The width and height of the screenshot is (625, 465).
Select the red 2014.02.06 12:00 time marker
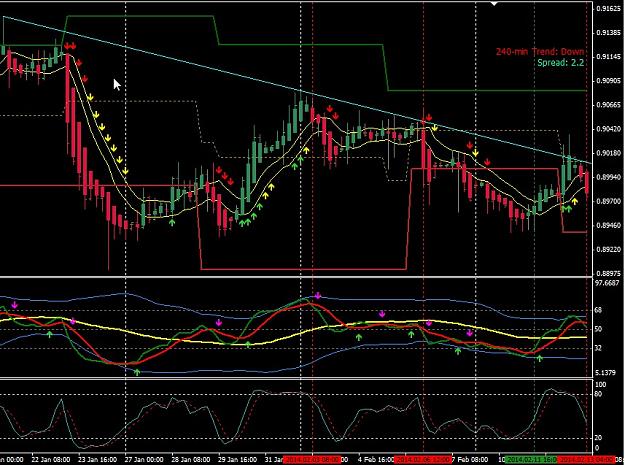click(423, 459)
